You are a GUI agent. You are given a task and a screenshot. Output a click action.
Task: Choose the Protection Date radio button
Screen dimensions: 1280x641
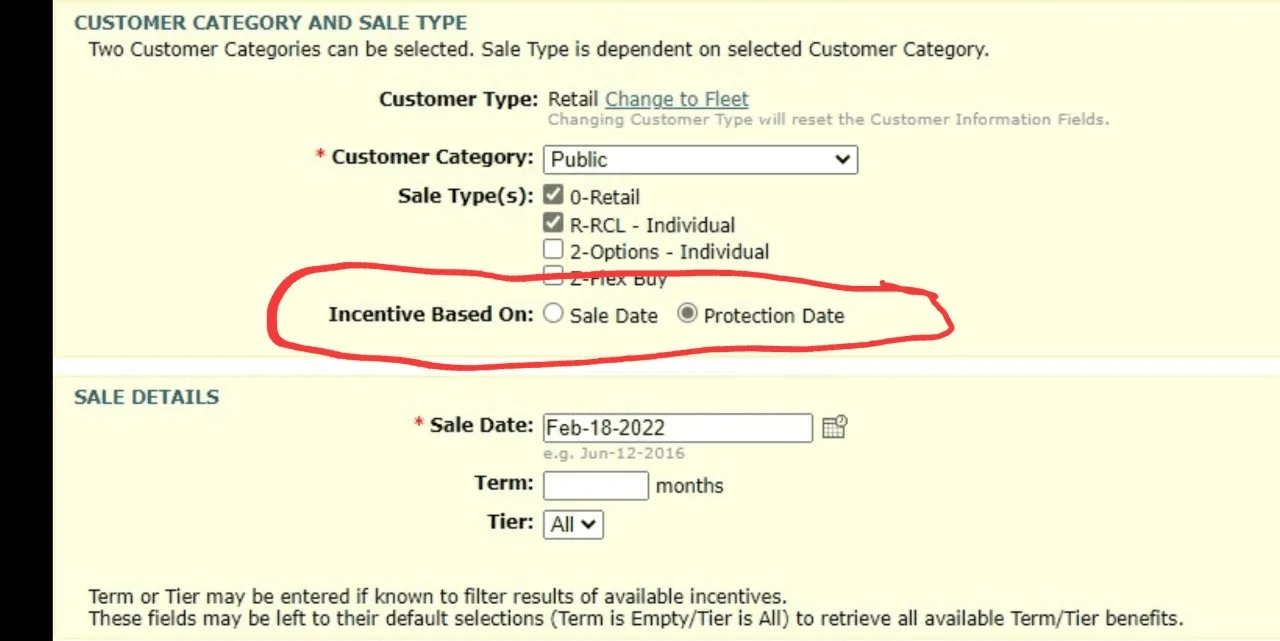point(687,314)
